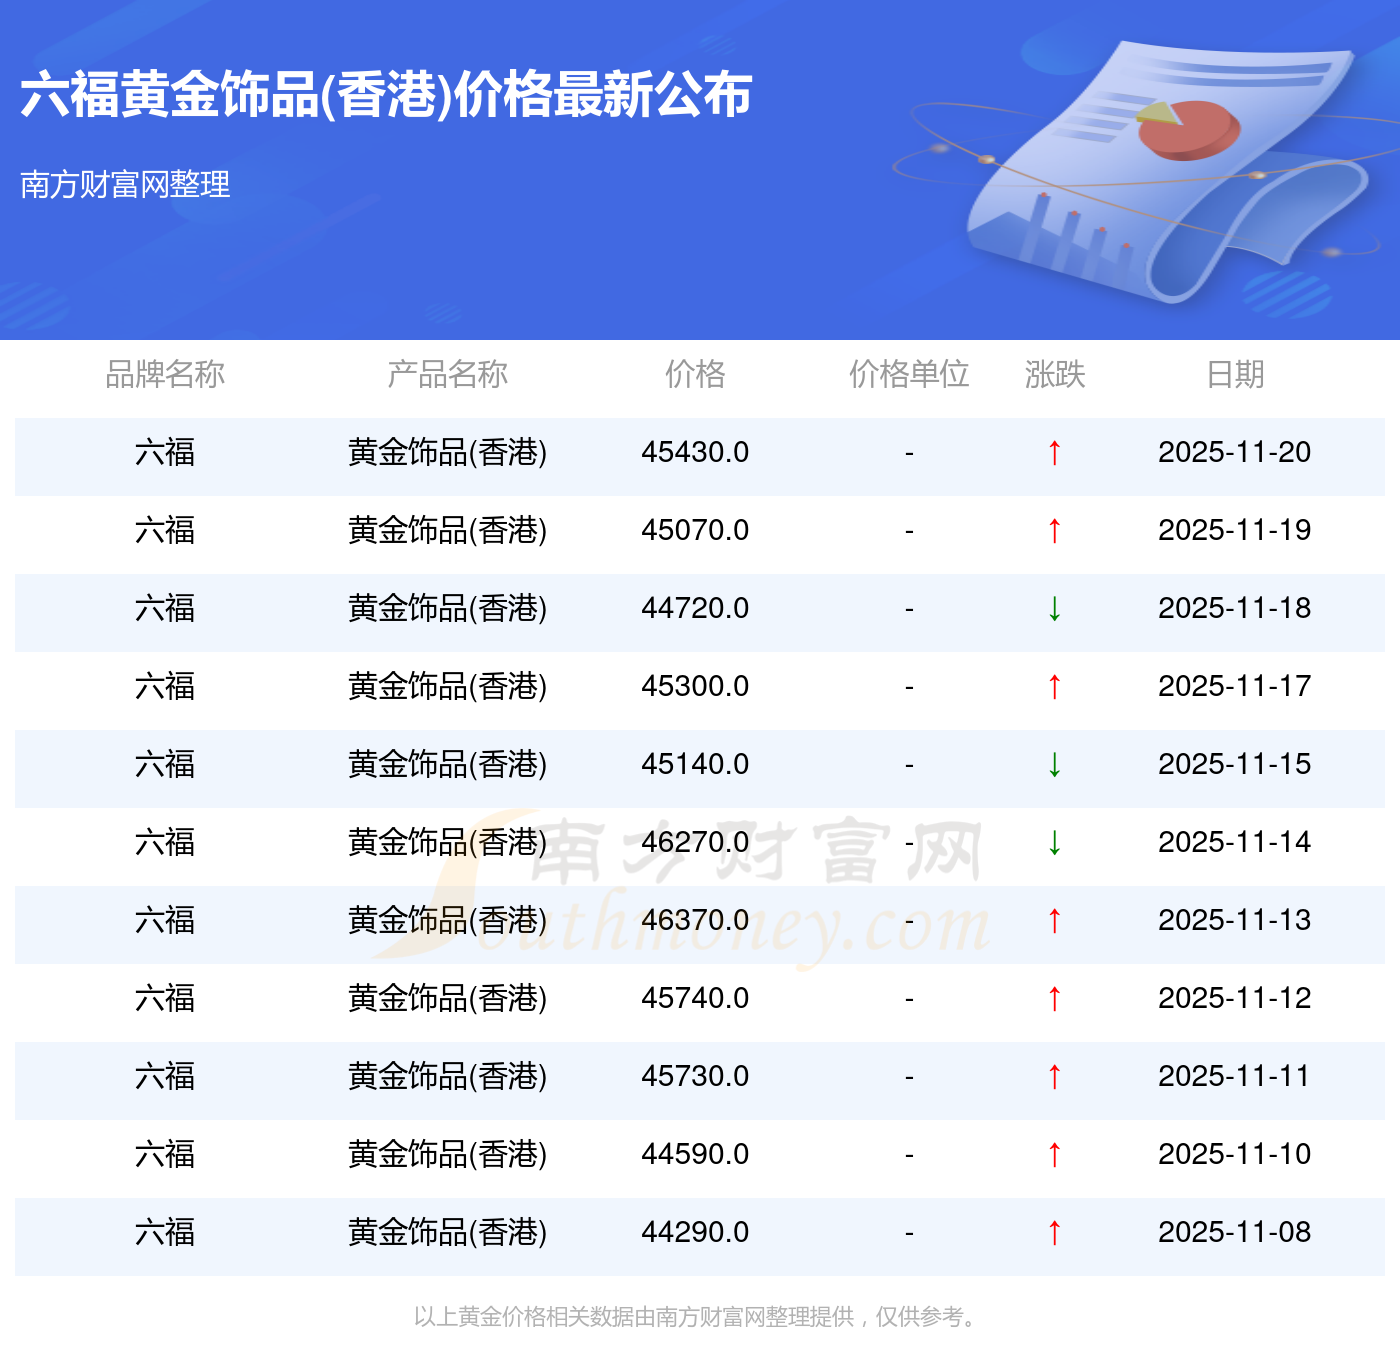1400x1362 pixels.
Task: Click the title 六福黄金饰品(香港)价格最新公布
Action: [x=386, y=95]
